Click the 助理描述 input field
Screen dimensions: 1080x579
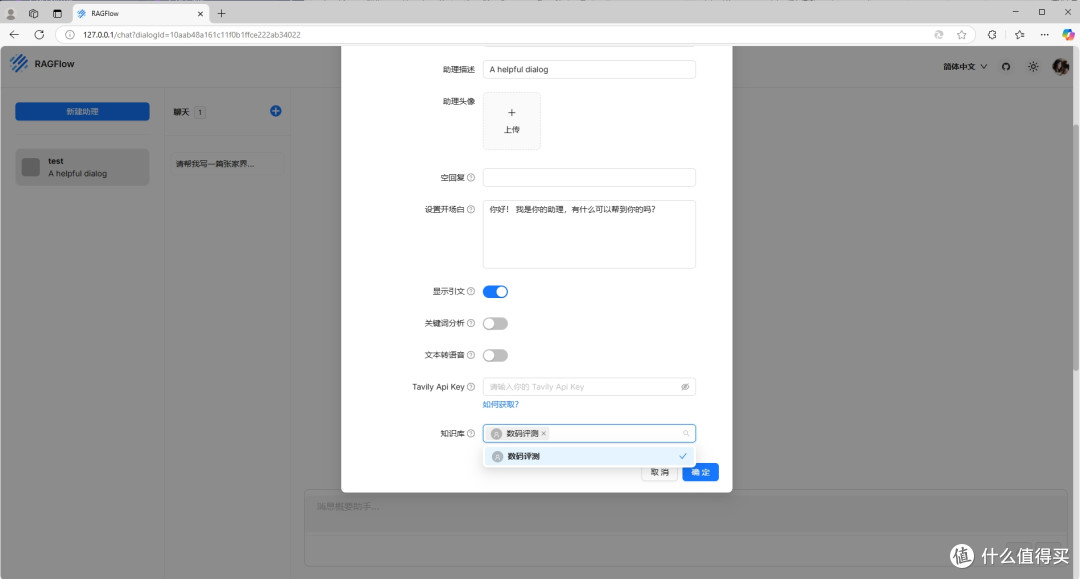(589, 70)
